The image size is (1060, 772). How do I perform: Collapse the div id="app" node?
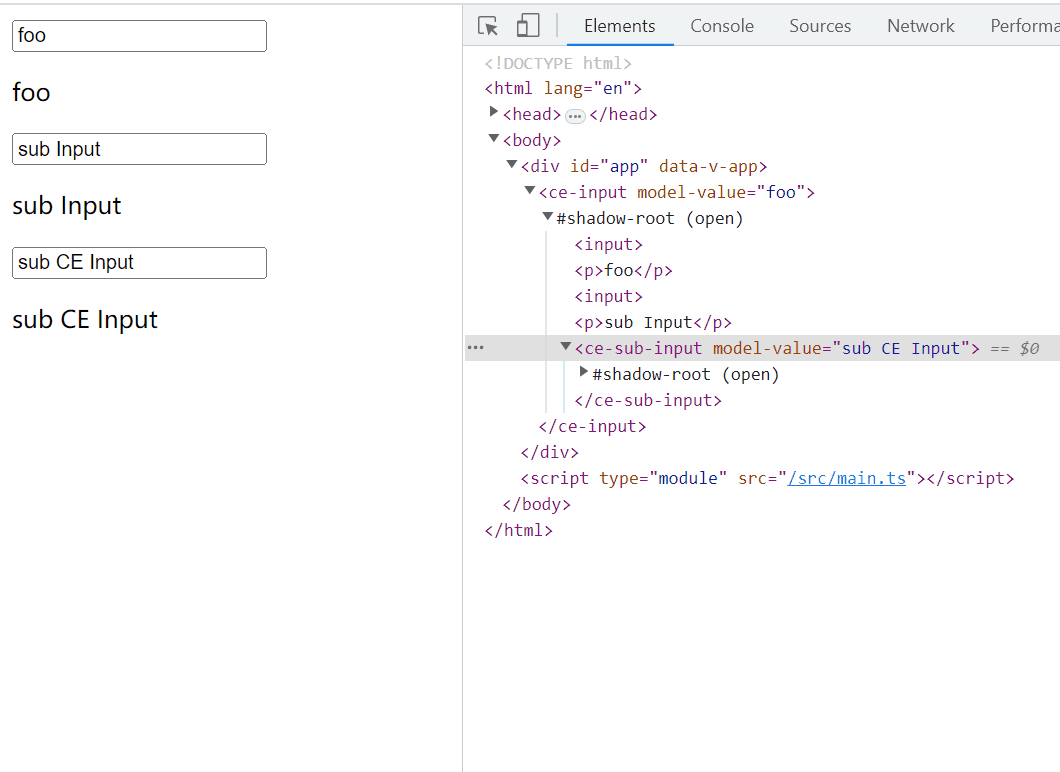[x=512, y=164]
